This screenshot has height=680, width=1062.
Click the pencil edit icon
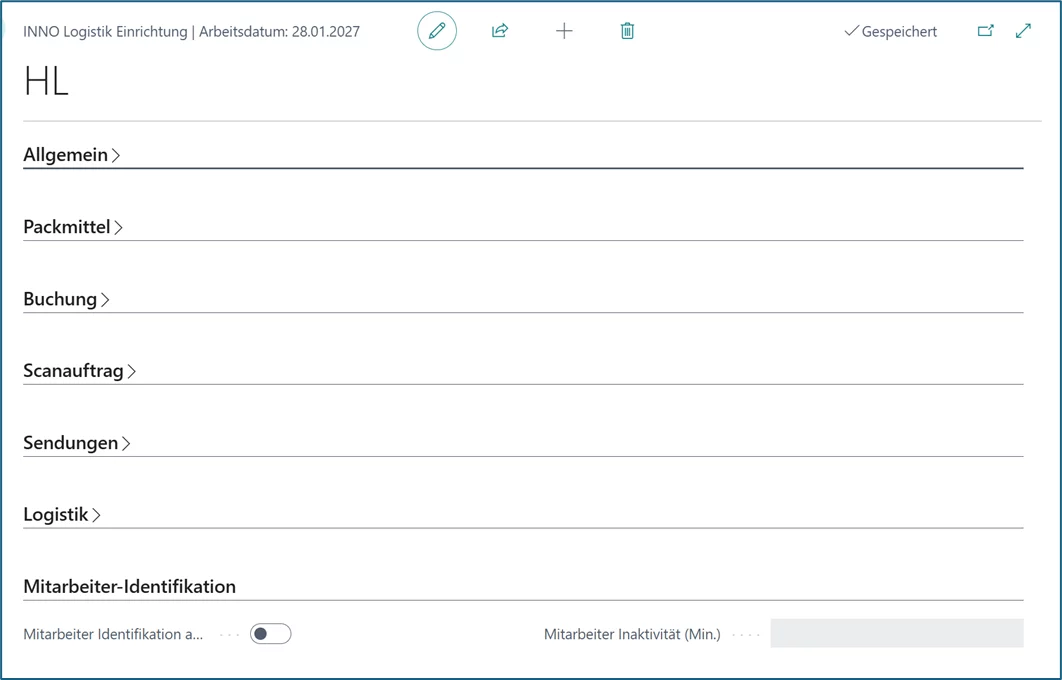pyautogui.click(x=437, y=31)
